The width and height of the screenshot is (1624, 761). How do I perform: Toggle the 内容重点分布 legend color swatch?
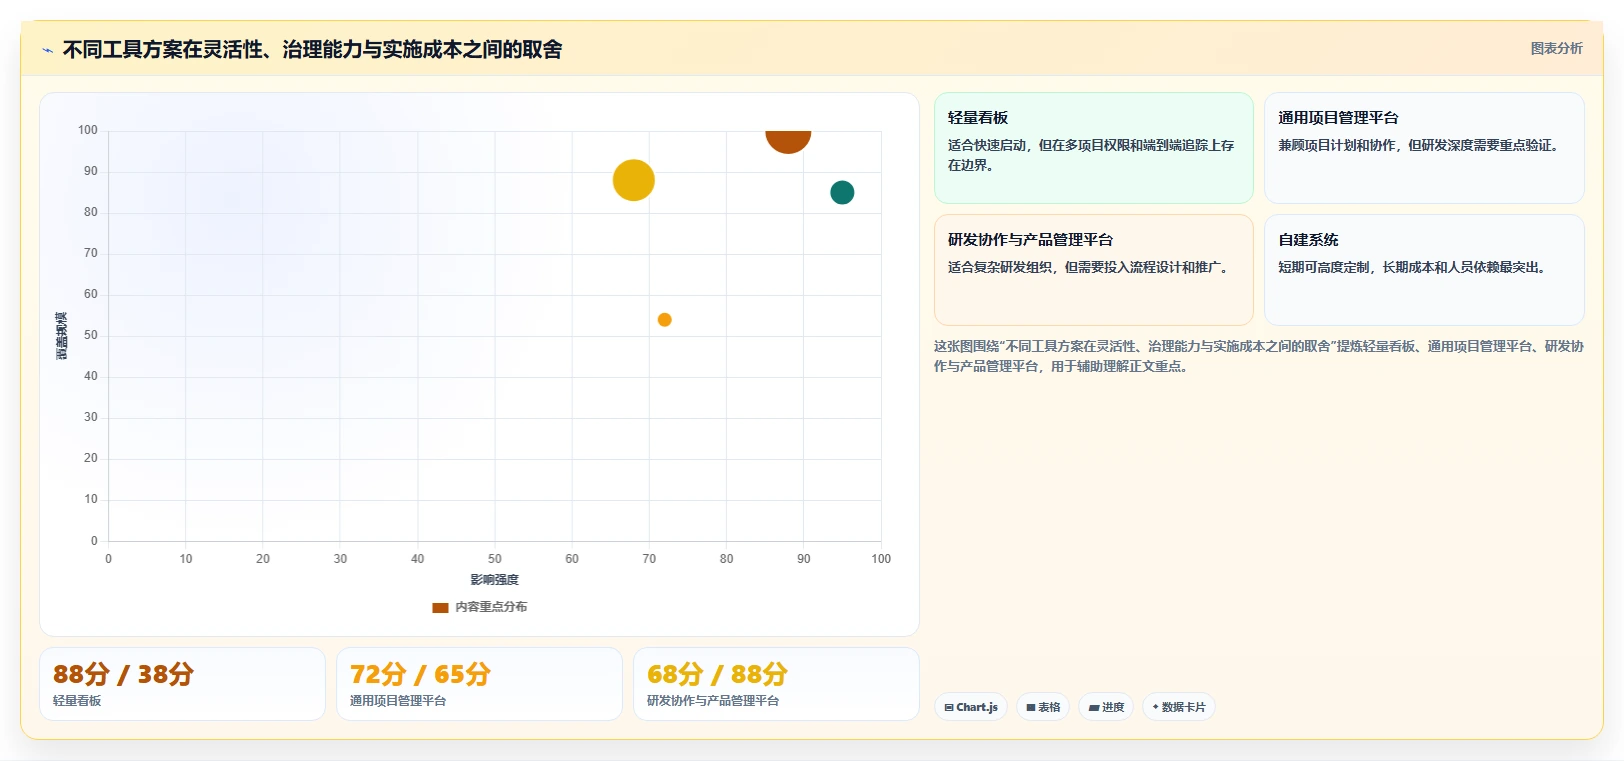(440, 607)
